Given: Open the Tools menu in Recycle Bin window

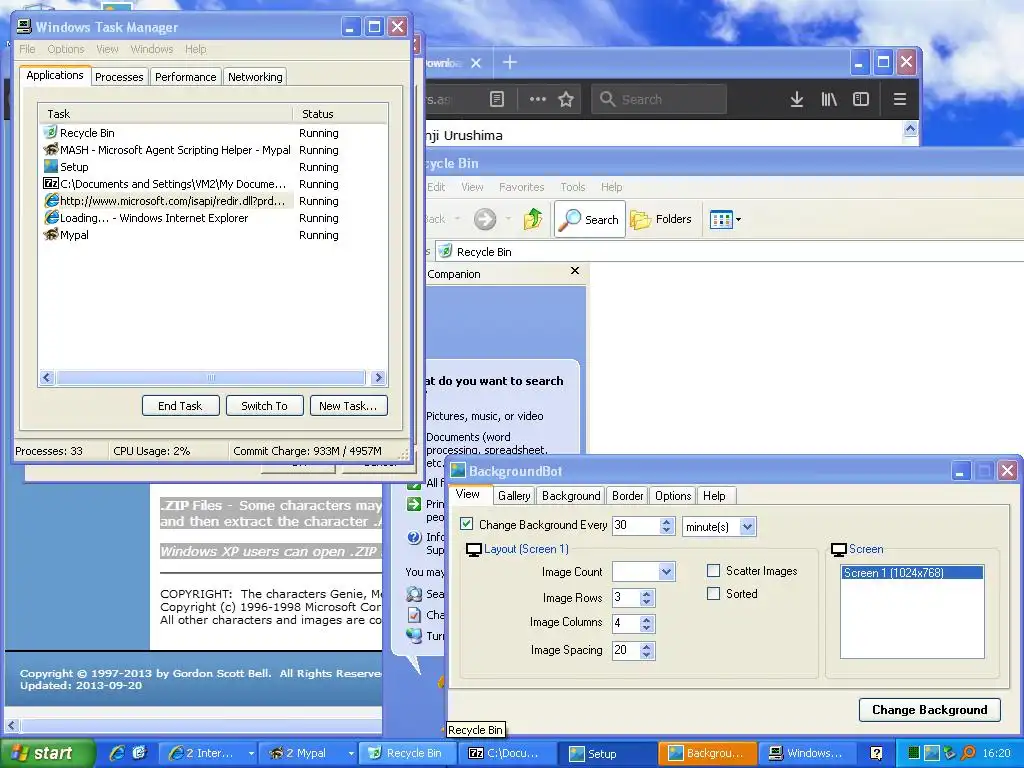Looking at the screenshot, I should point(573,187).
